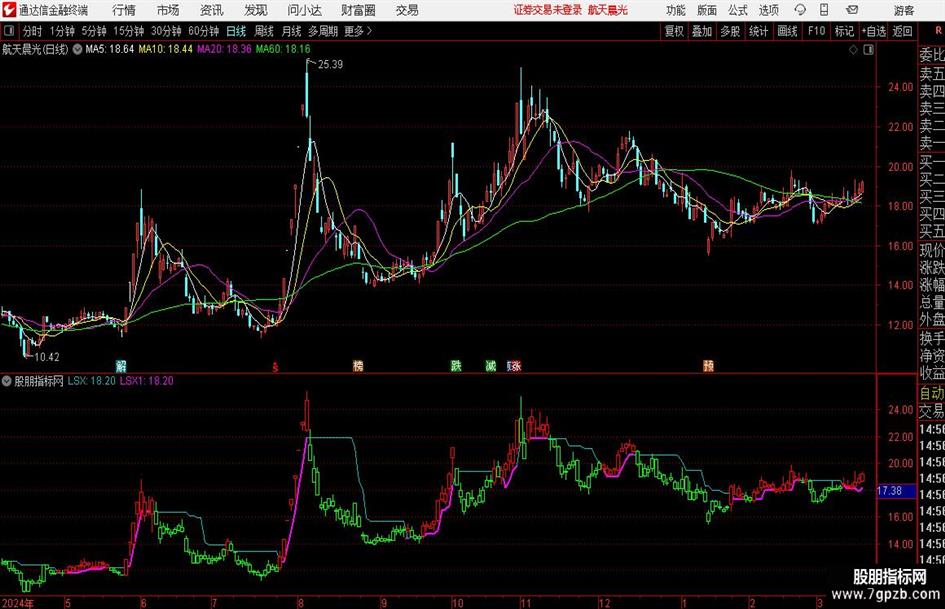Click the 25.39 high price label

(x=330, y=65)
